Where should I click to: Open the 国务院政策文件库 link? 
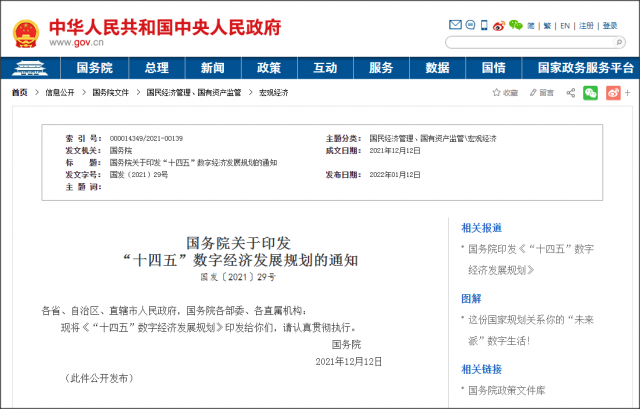(507, 391)
